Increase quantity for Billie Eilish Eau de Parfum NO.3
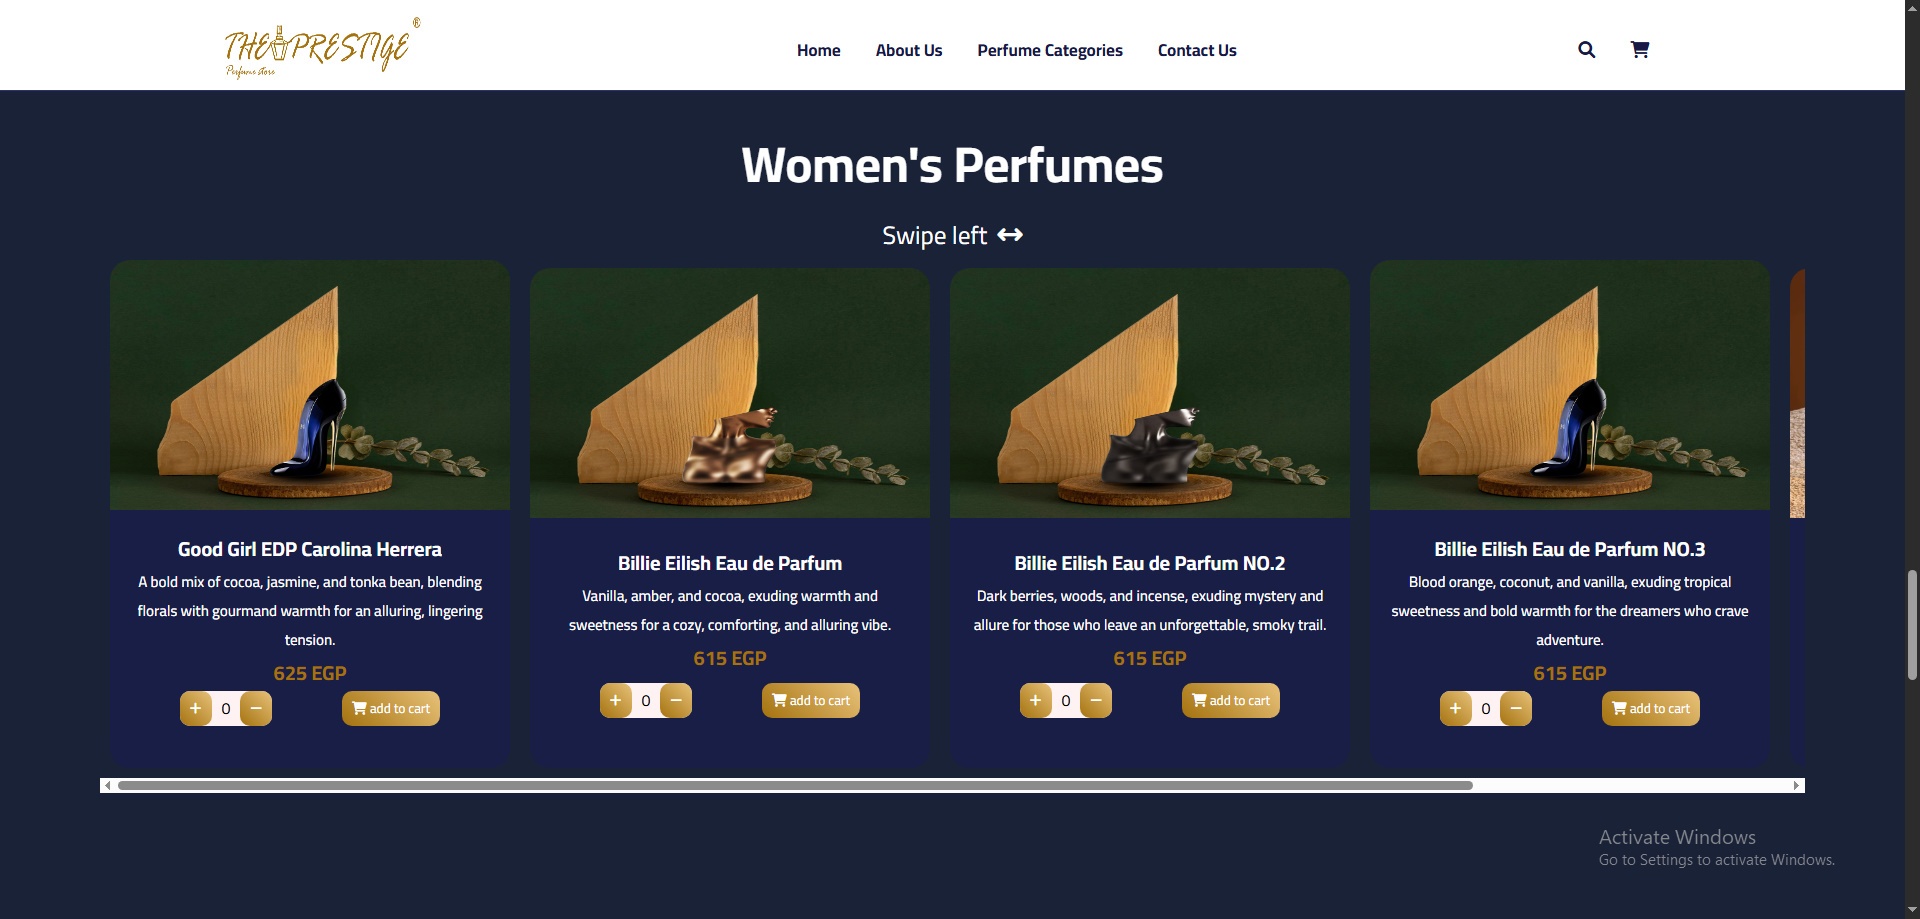This screenshot has width=1920, height=919. tap(1456, 708)
